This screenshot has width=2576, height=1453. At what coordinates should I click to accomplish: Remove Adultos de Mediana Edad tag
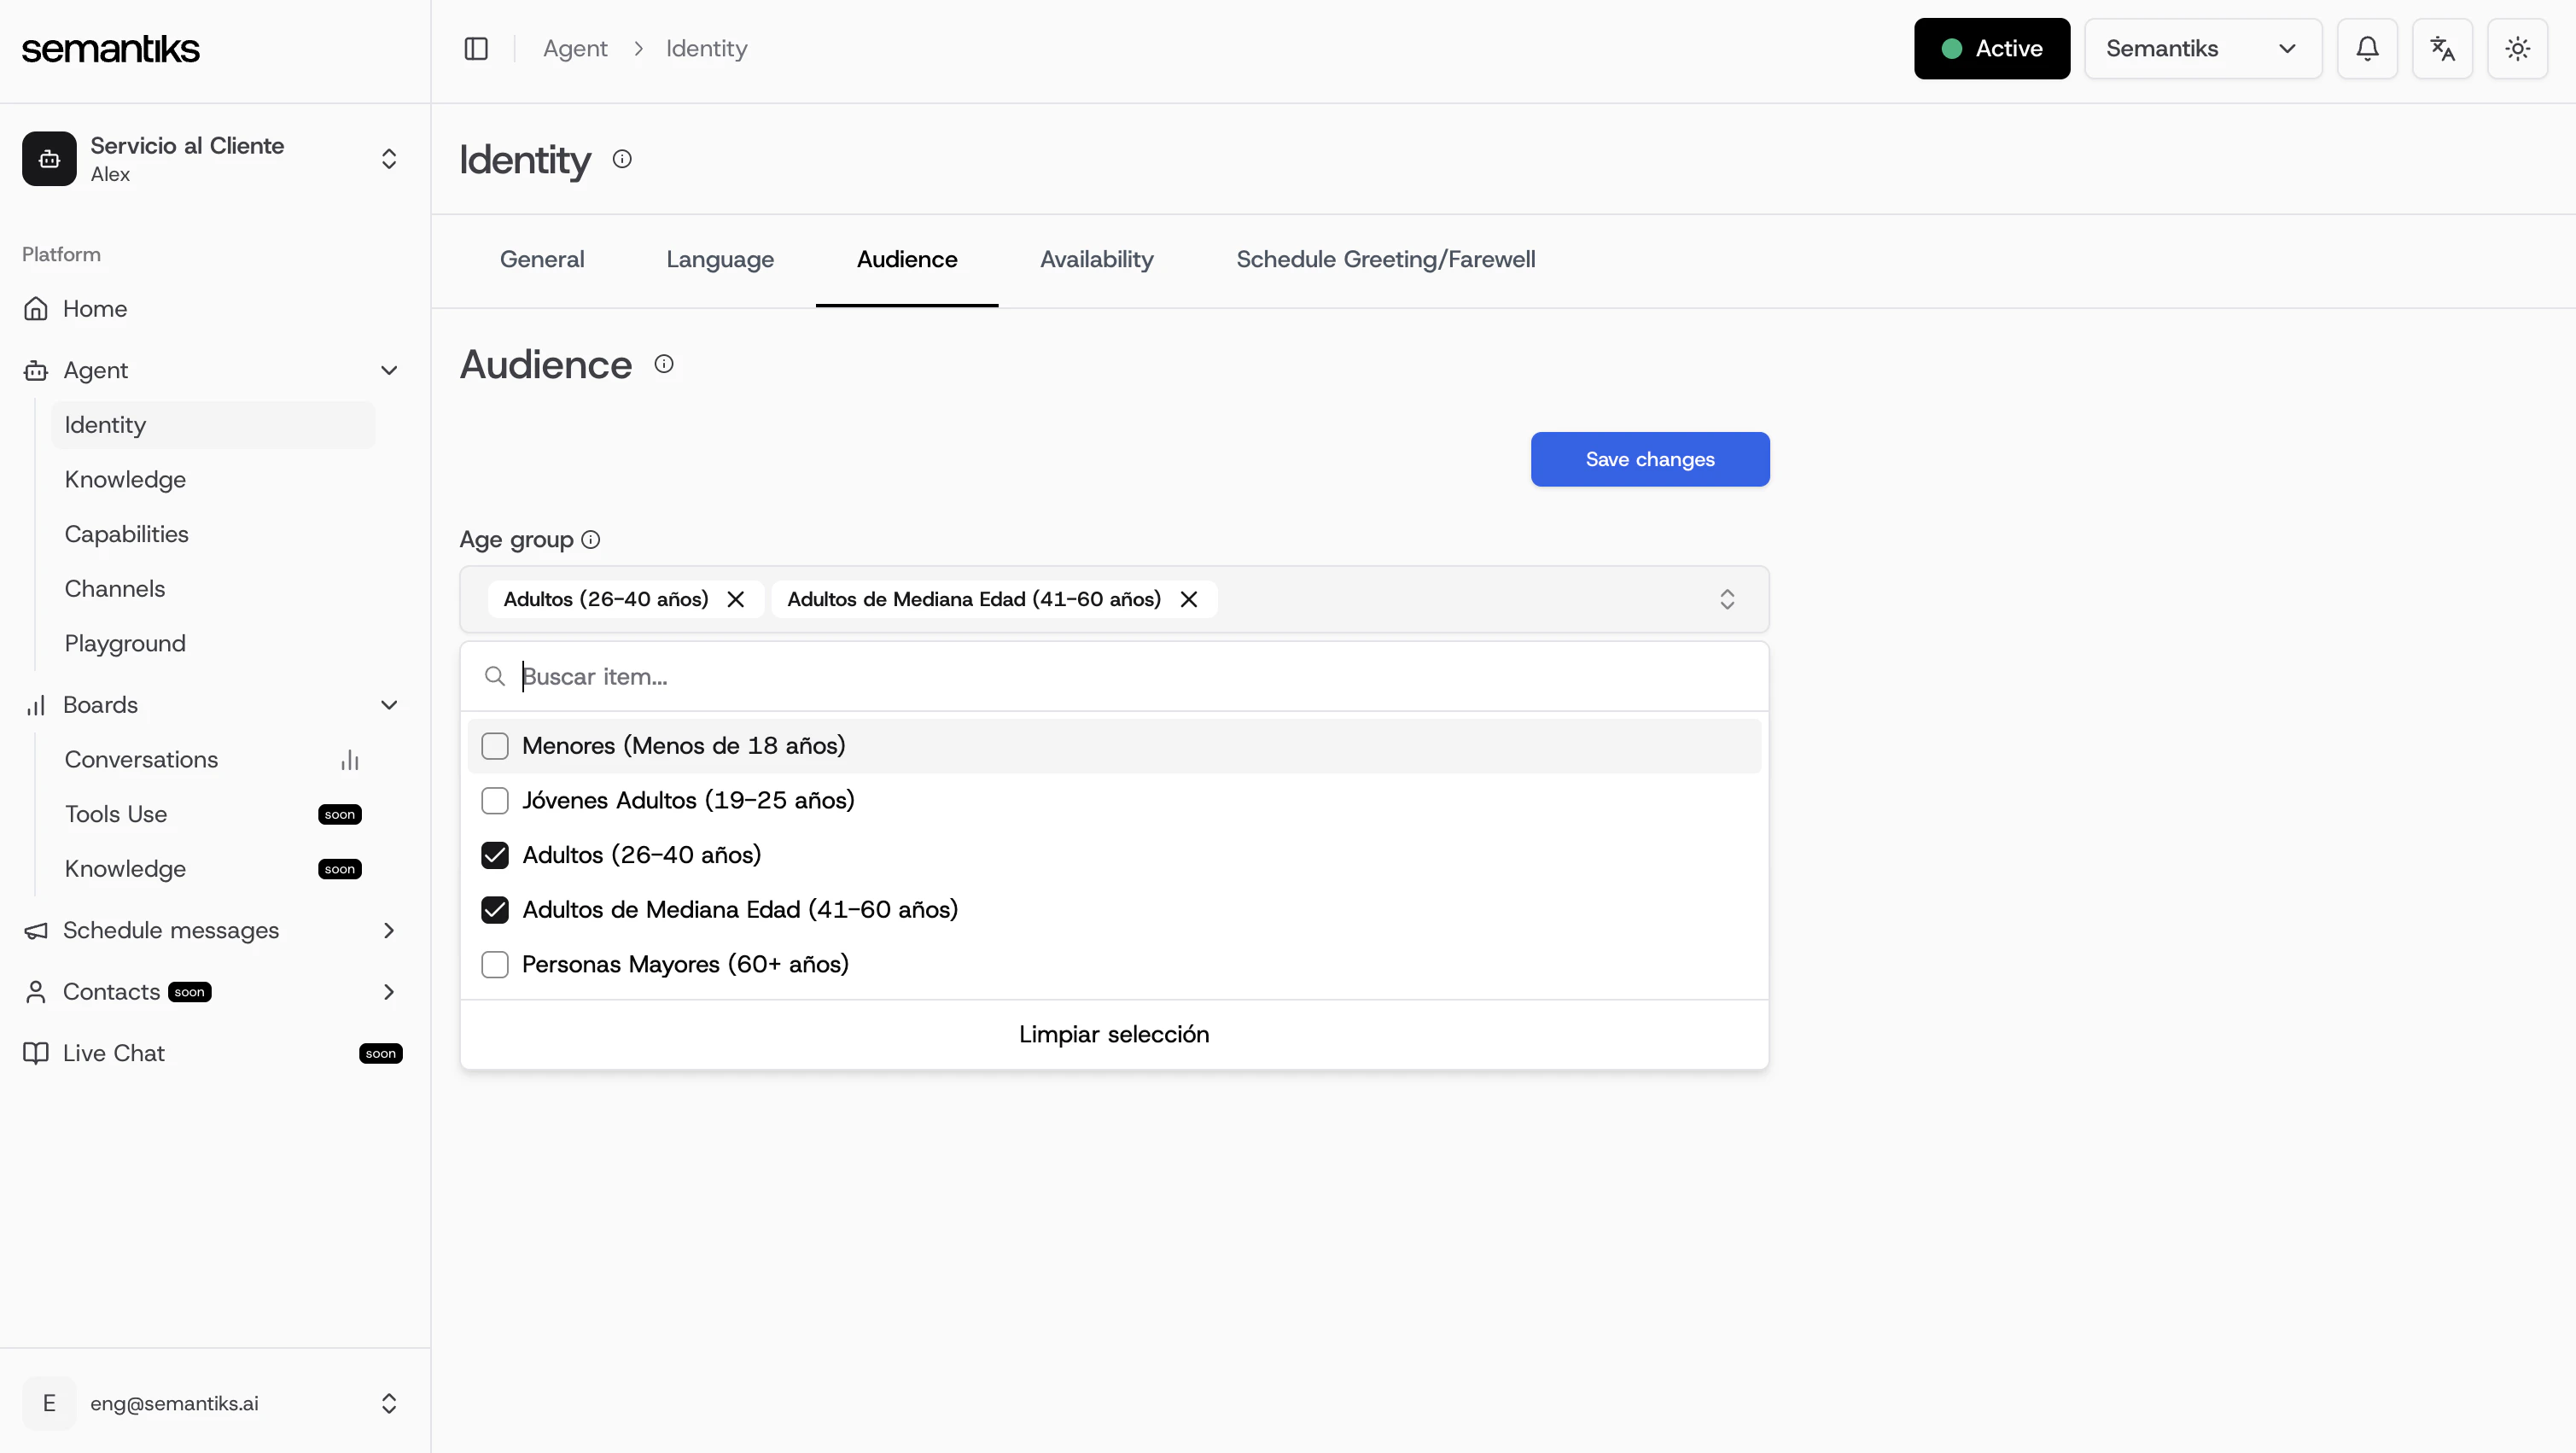coord(1189,599)
